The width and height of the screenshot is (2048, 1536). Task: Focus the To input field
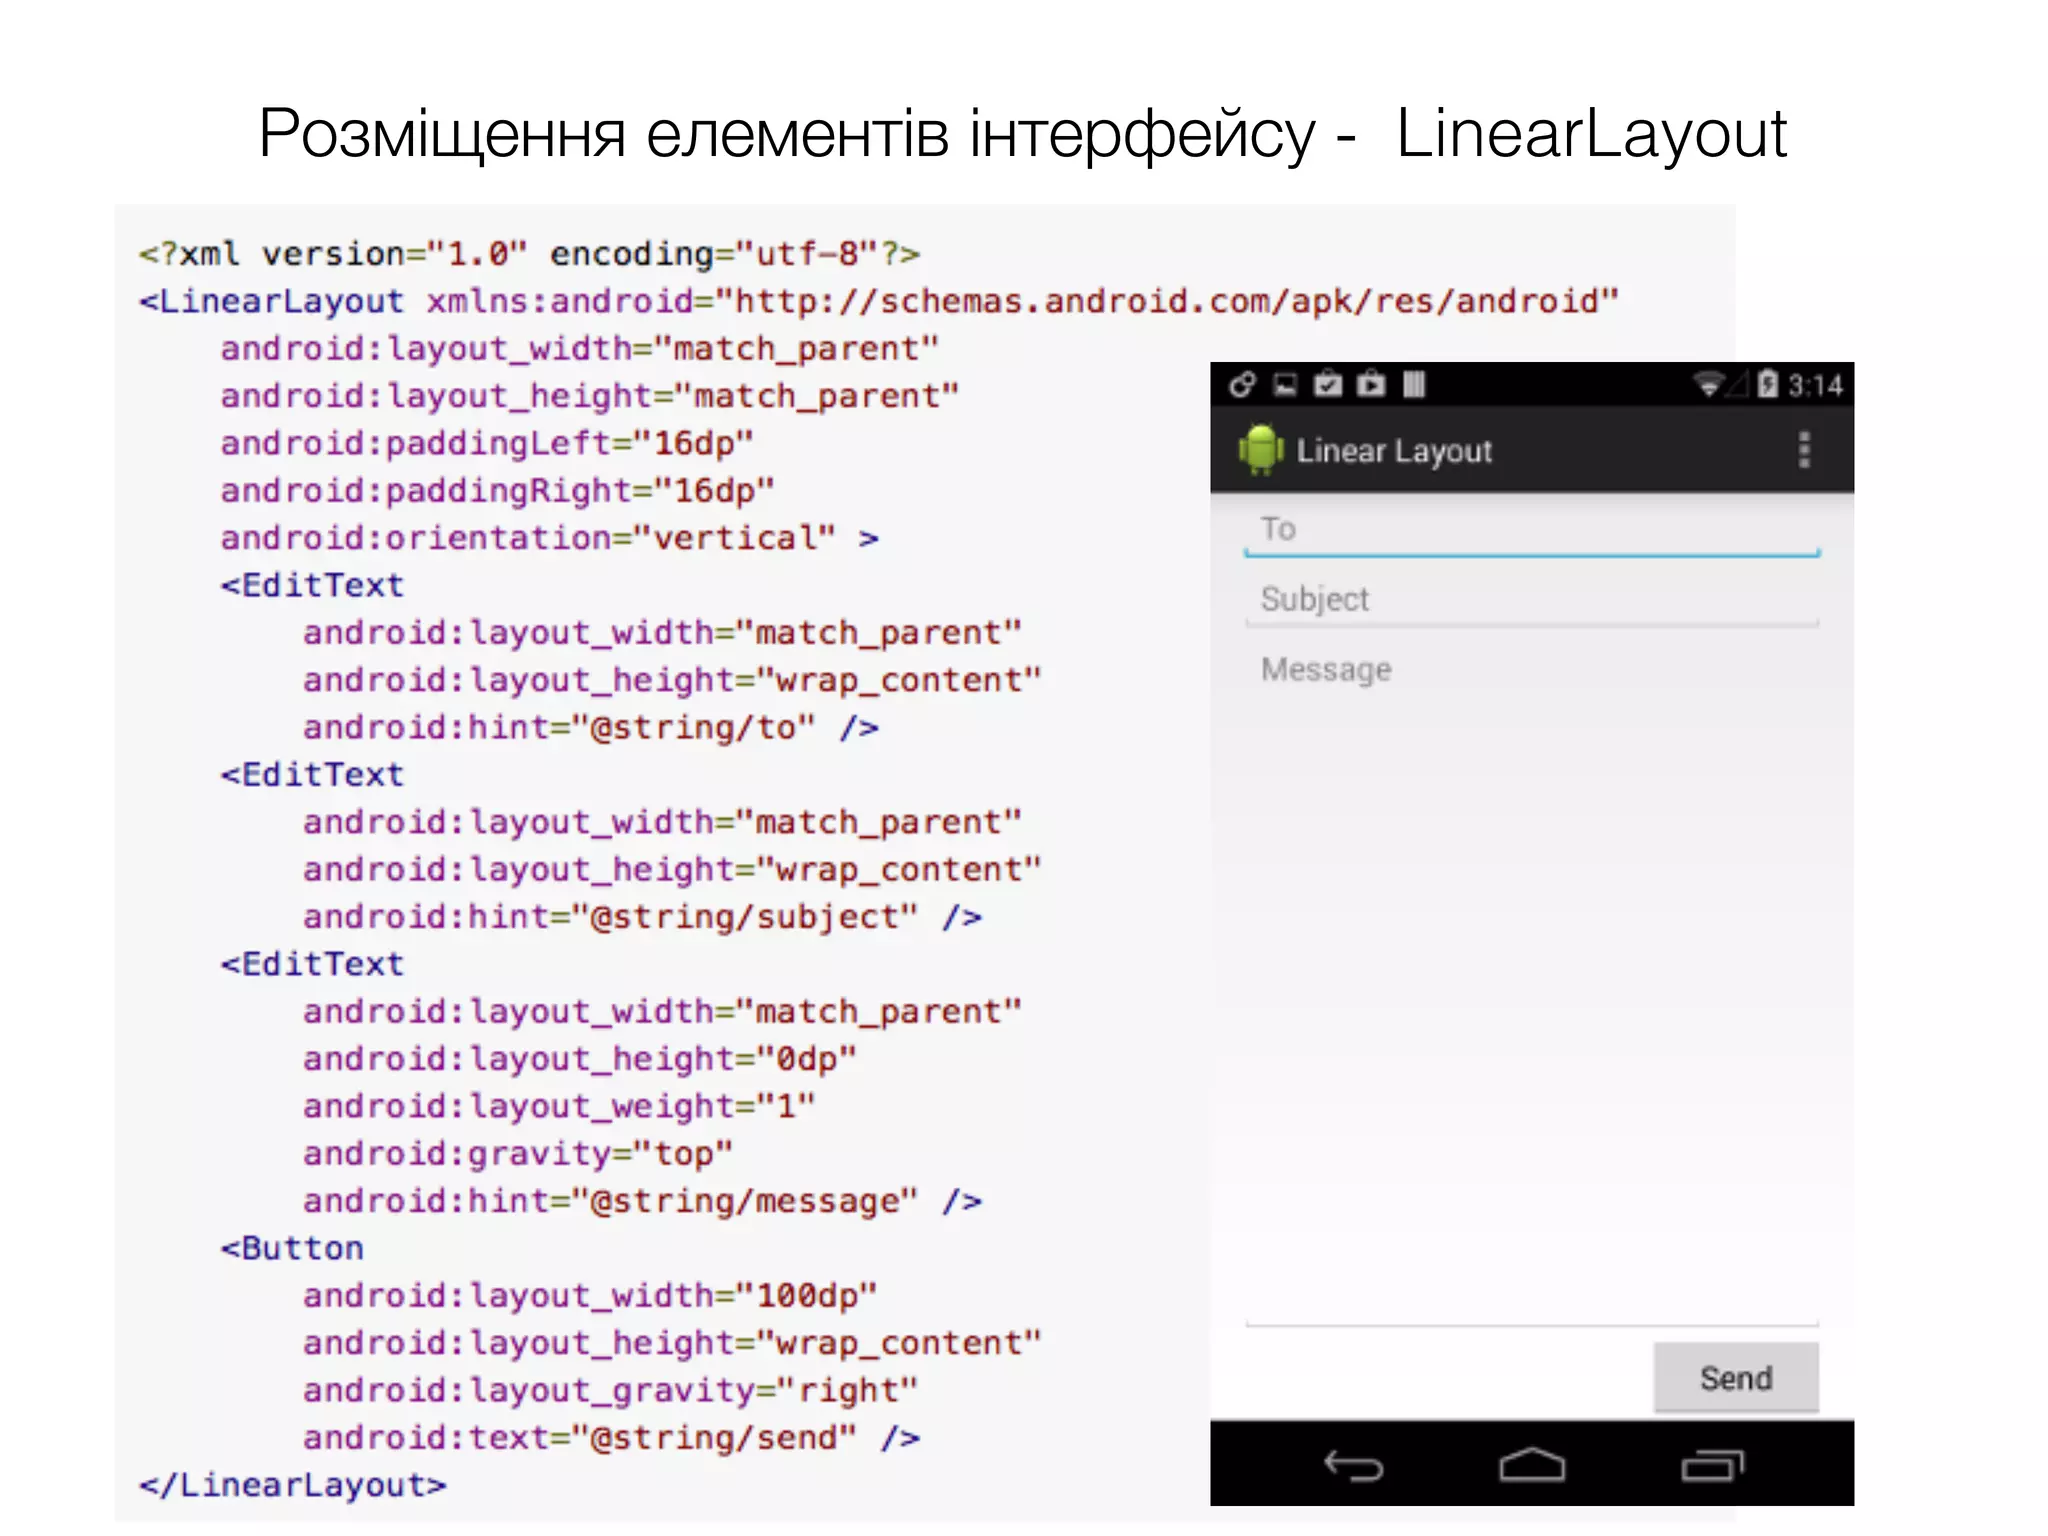tap(1532, 531)
